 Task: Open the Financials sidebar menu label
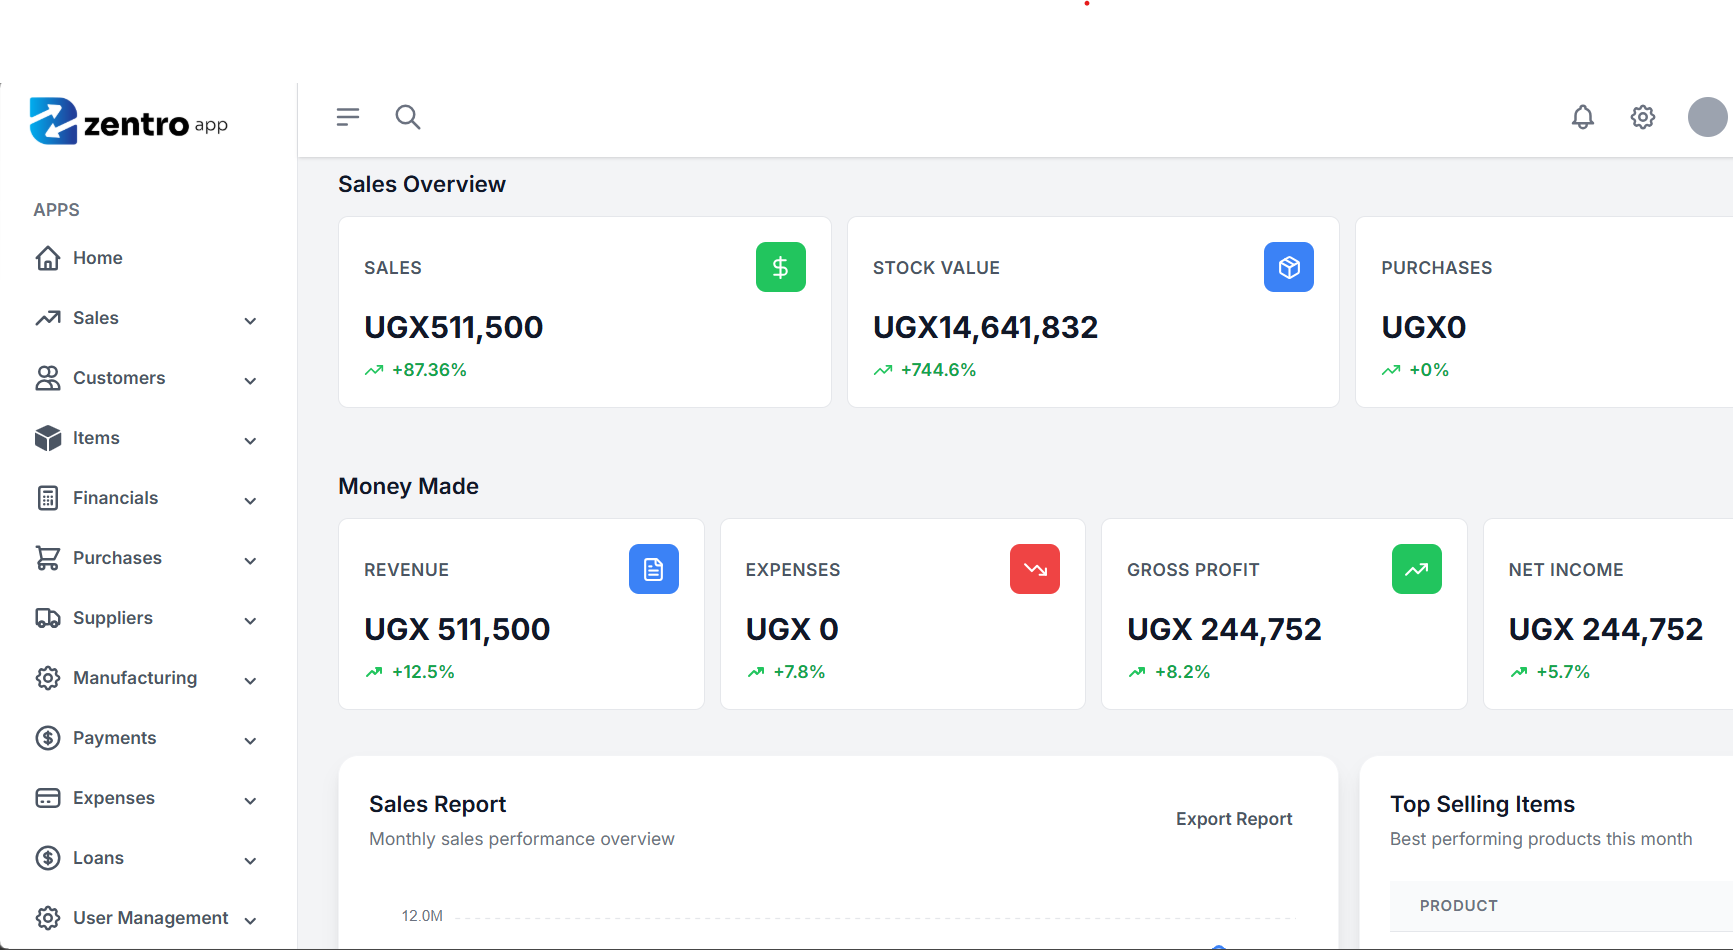(x=115, y=498)
